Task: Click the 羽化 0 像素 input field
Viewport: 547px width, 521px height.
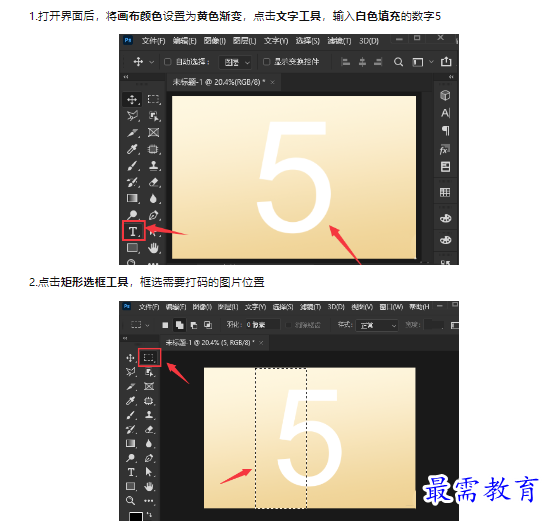Action: tap(262, 325)
